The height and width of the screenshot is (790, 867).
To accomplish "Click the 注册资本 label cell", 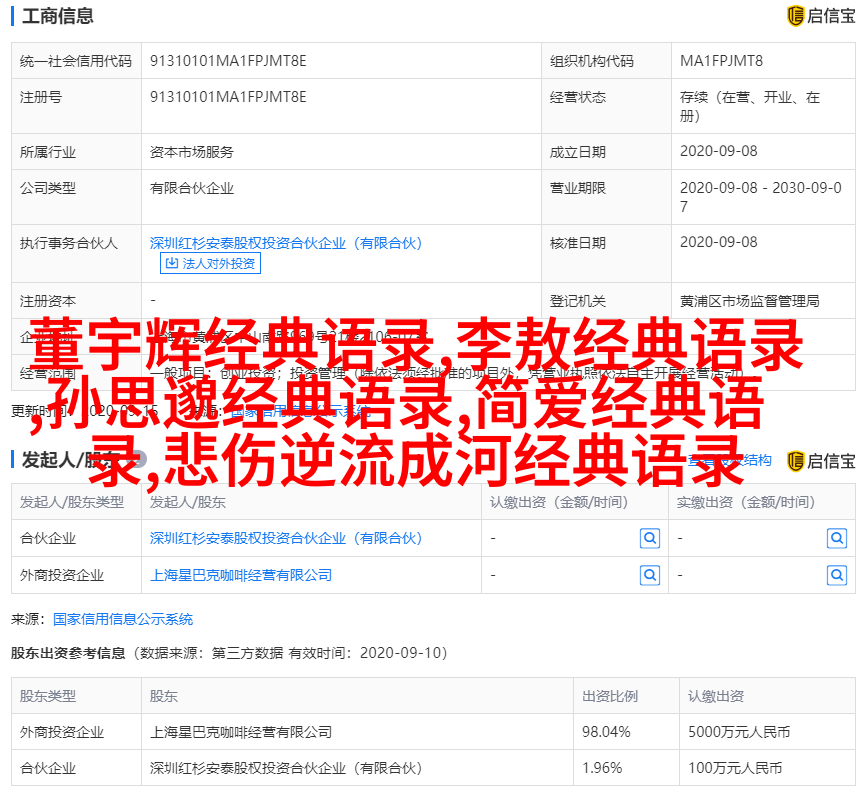I will click(x=76, y=301).
